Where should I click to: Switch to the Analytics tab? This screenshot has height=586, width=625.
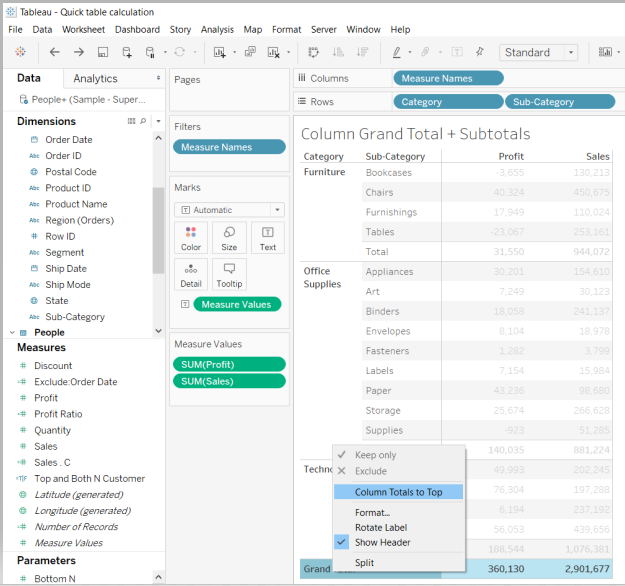[x=95, y=79]
